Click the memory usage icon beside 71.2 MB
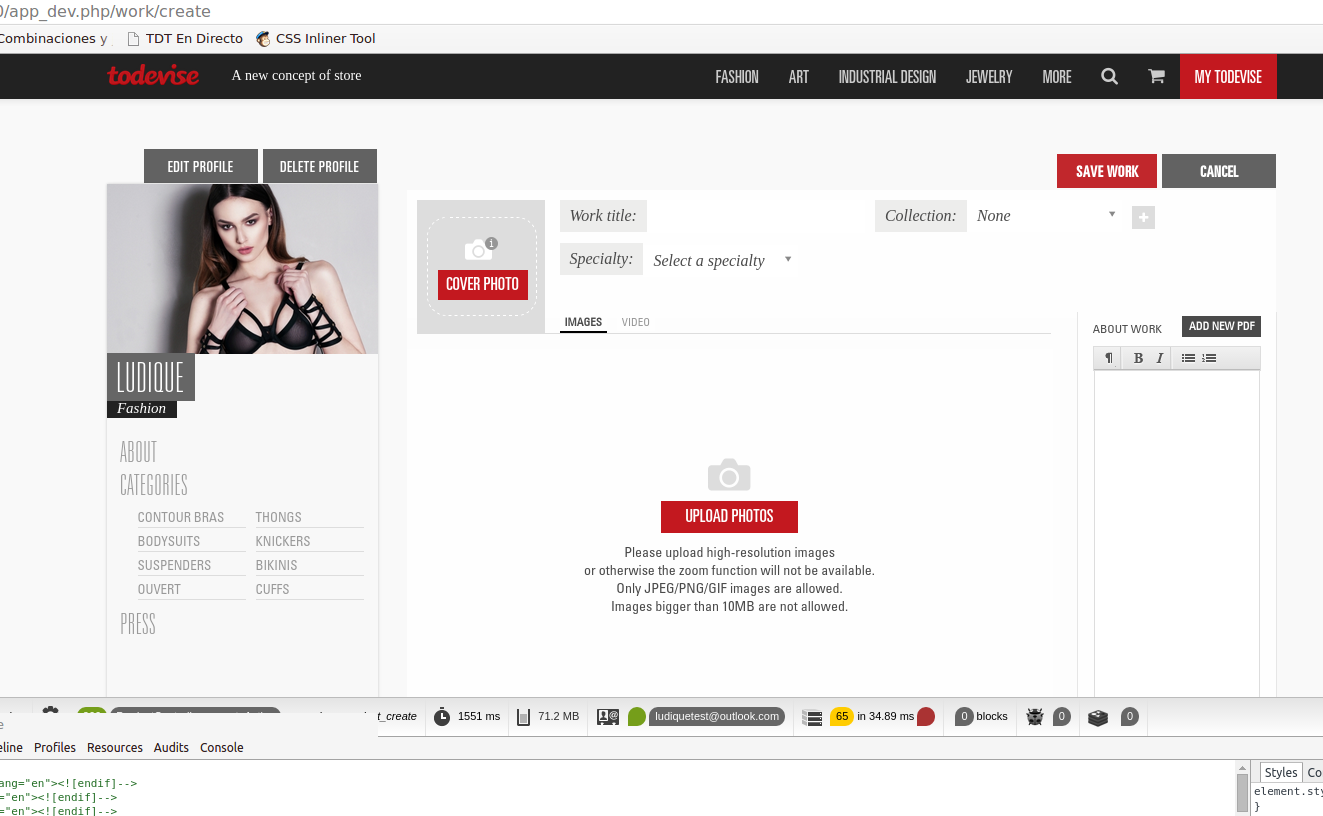This screenshot has height=816, width=1323. click(524, 716)
